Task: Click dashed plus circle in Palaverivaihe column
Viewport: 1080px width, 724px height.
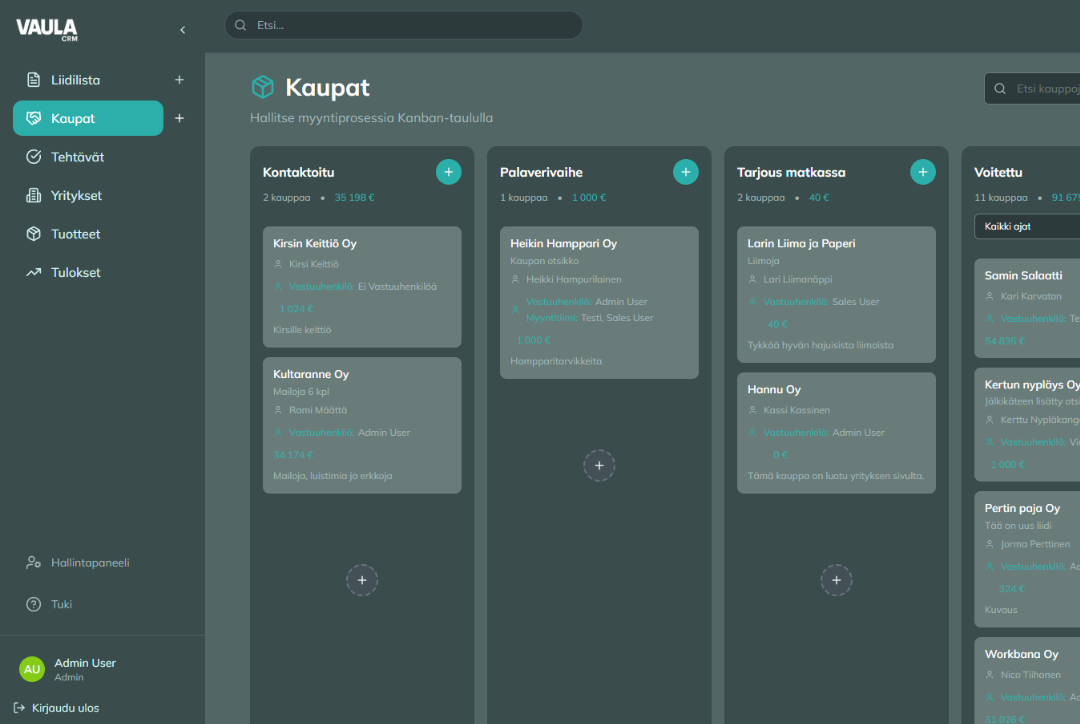Action: tap(599, 465)
